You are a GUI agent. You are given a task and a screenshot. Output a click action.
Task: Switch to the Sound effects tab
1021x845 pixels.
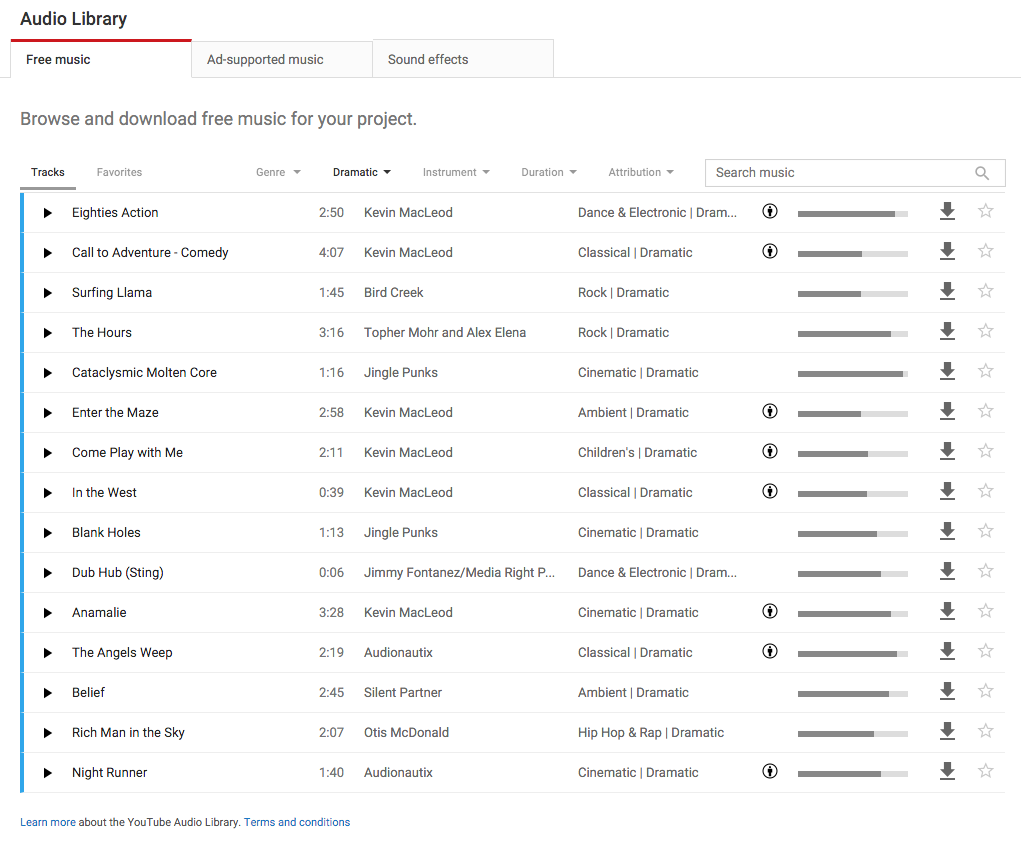click(427, 59)
